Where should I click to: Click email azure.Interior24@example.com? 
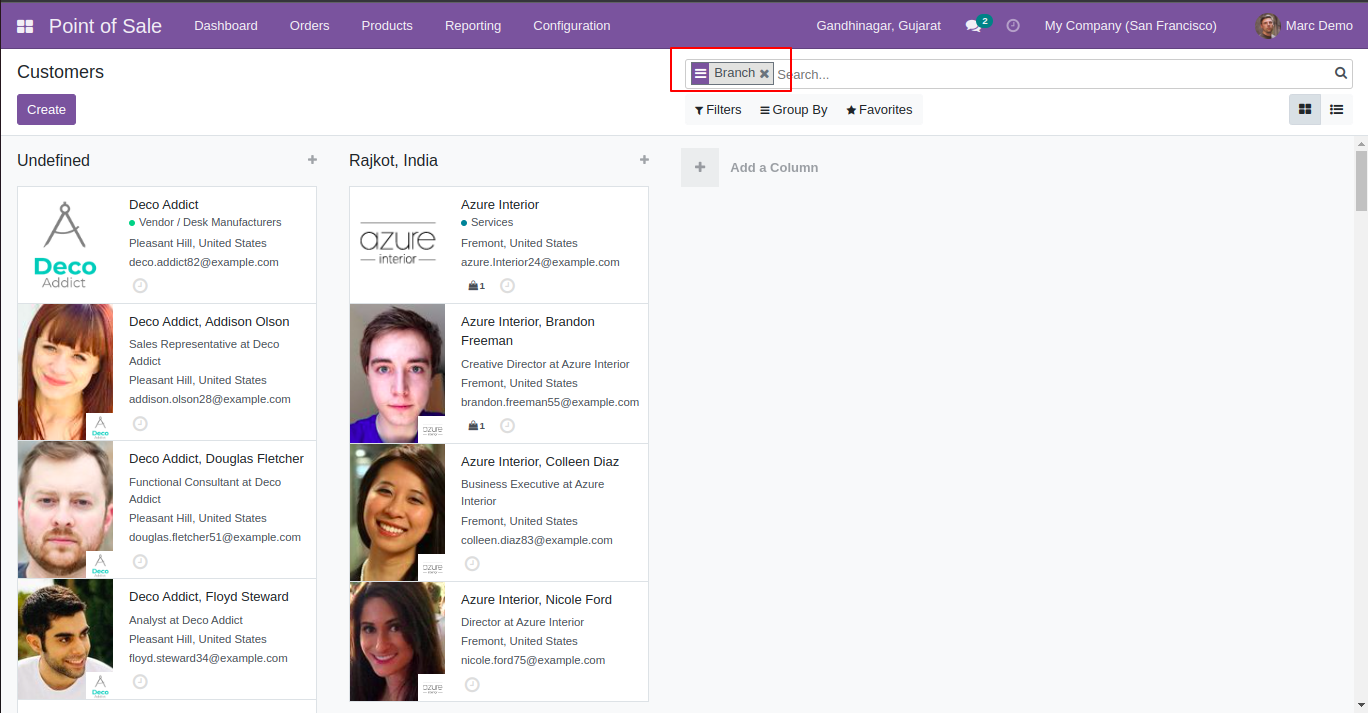point(540,262)
